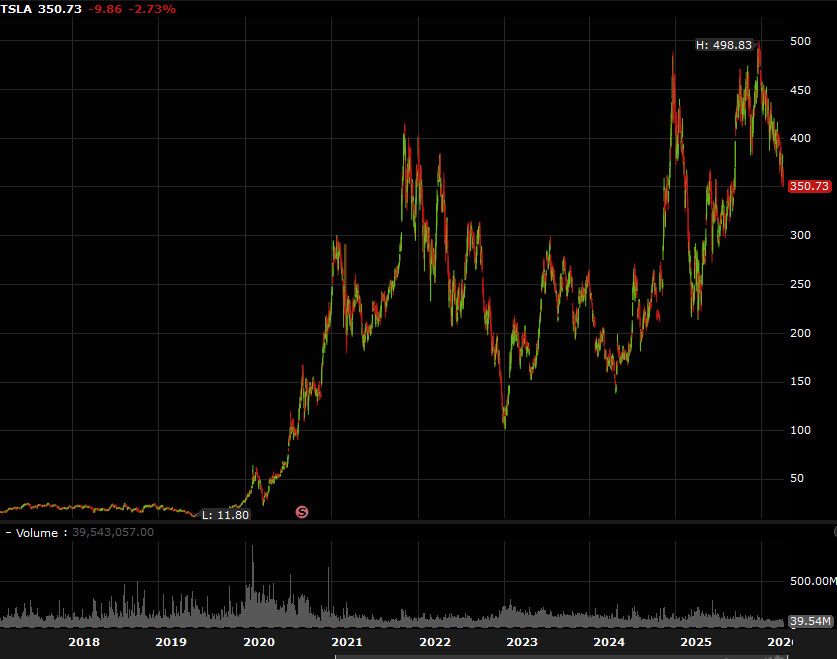Click the split event marker icon near 2020

point(301,512)
